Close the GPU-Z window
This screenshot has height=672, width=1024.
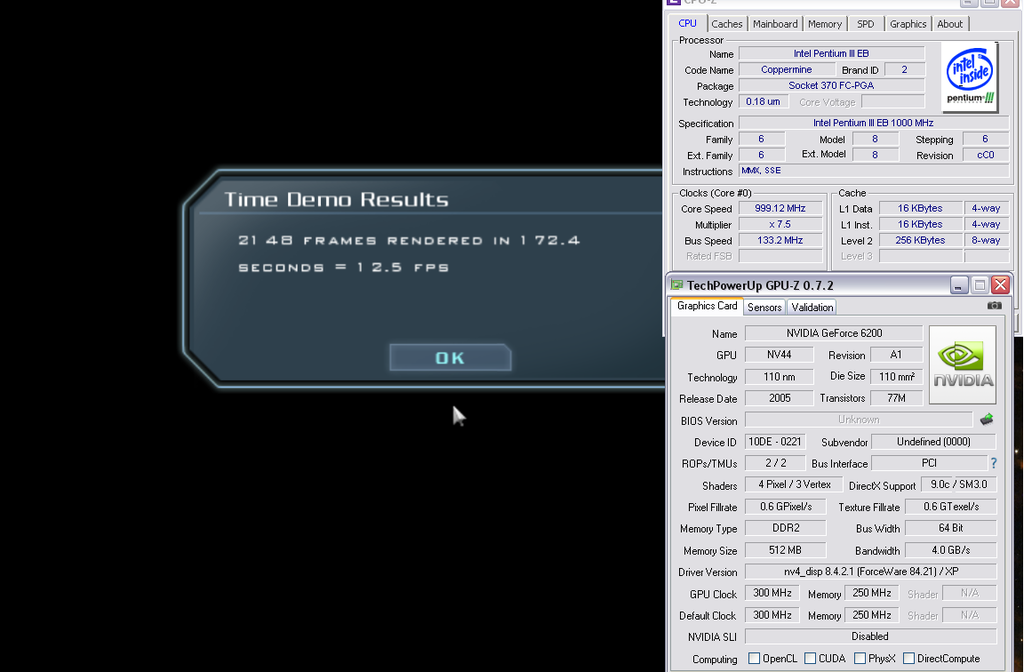coord(1000,285)
